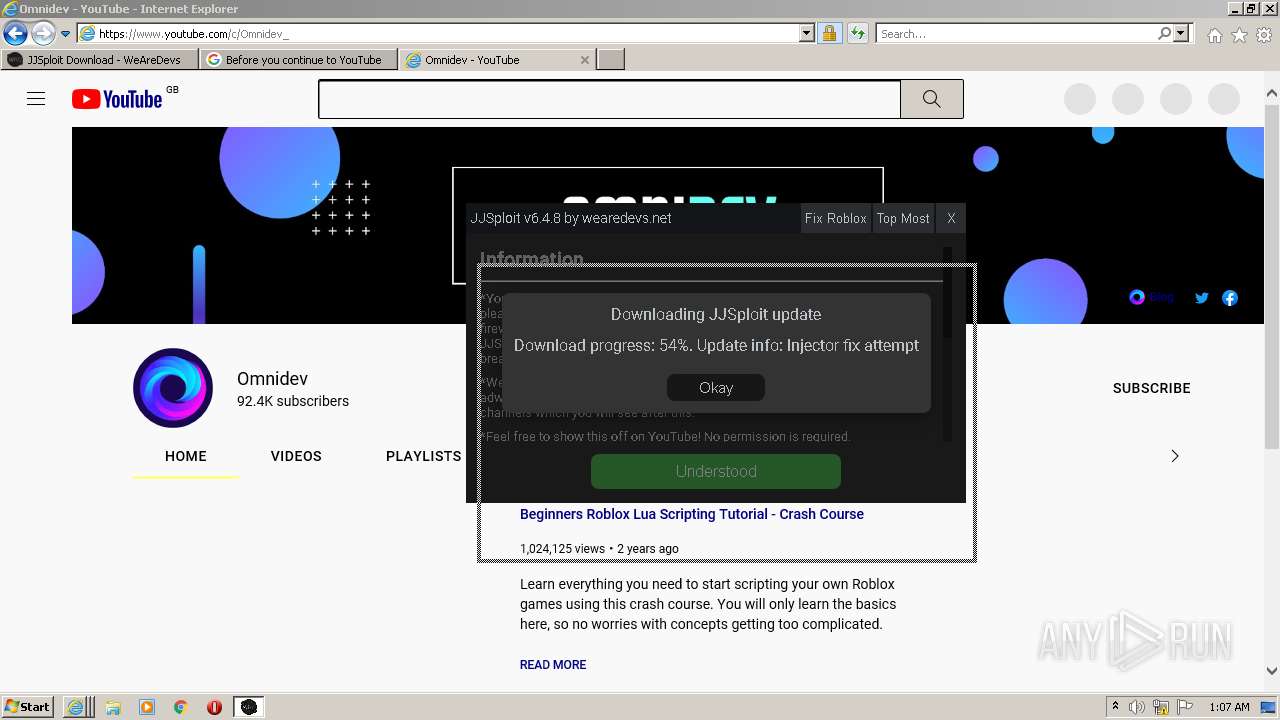Click the SUBSCRIBE button
Screen dimensions: 1280x720
1151,388
